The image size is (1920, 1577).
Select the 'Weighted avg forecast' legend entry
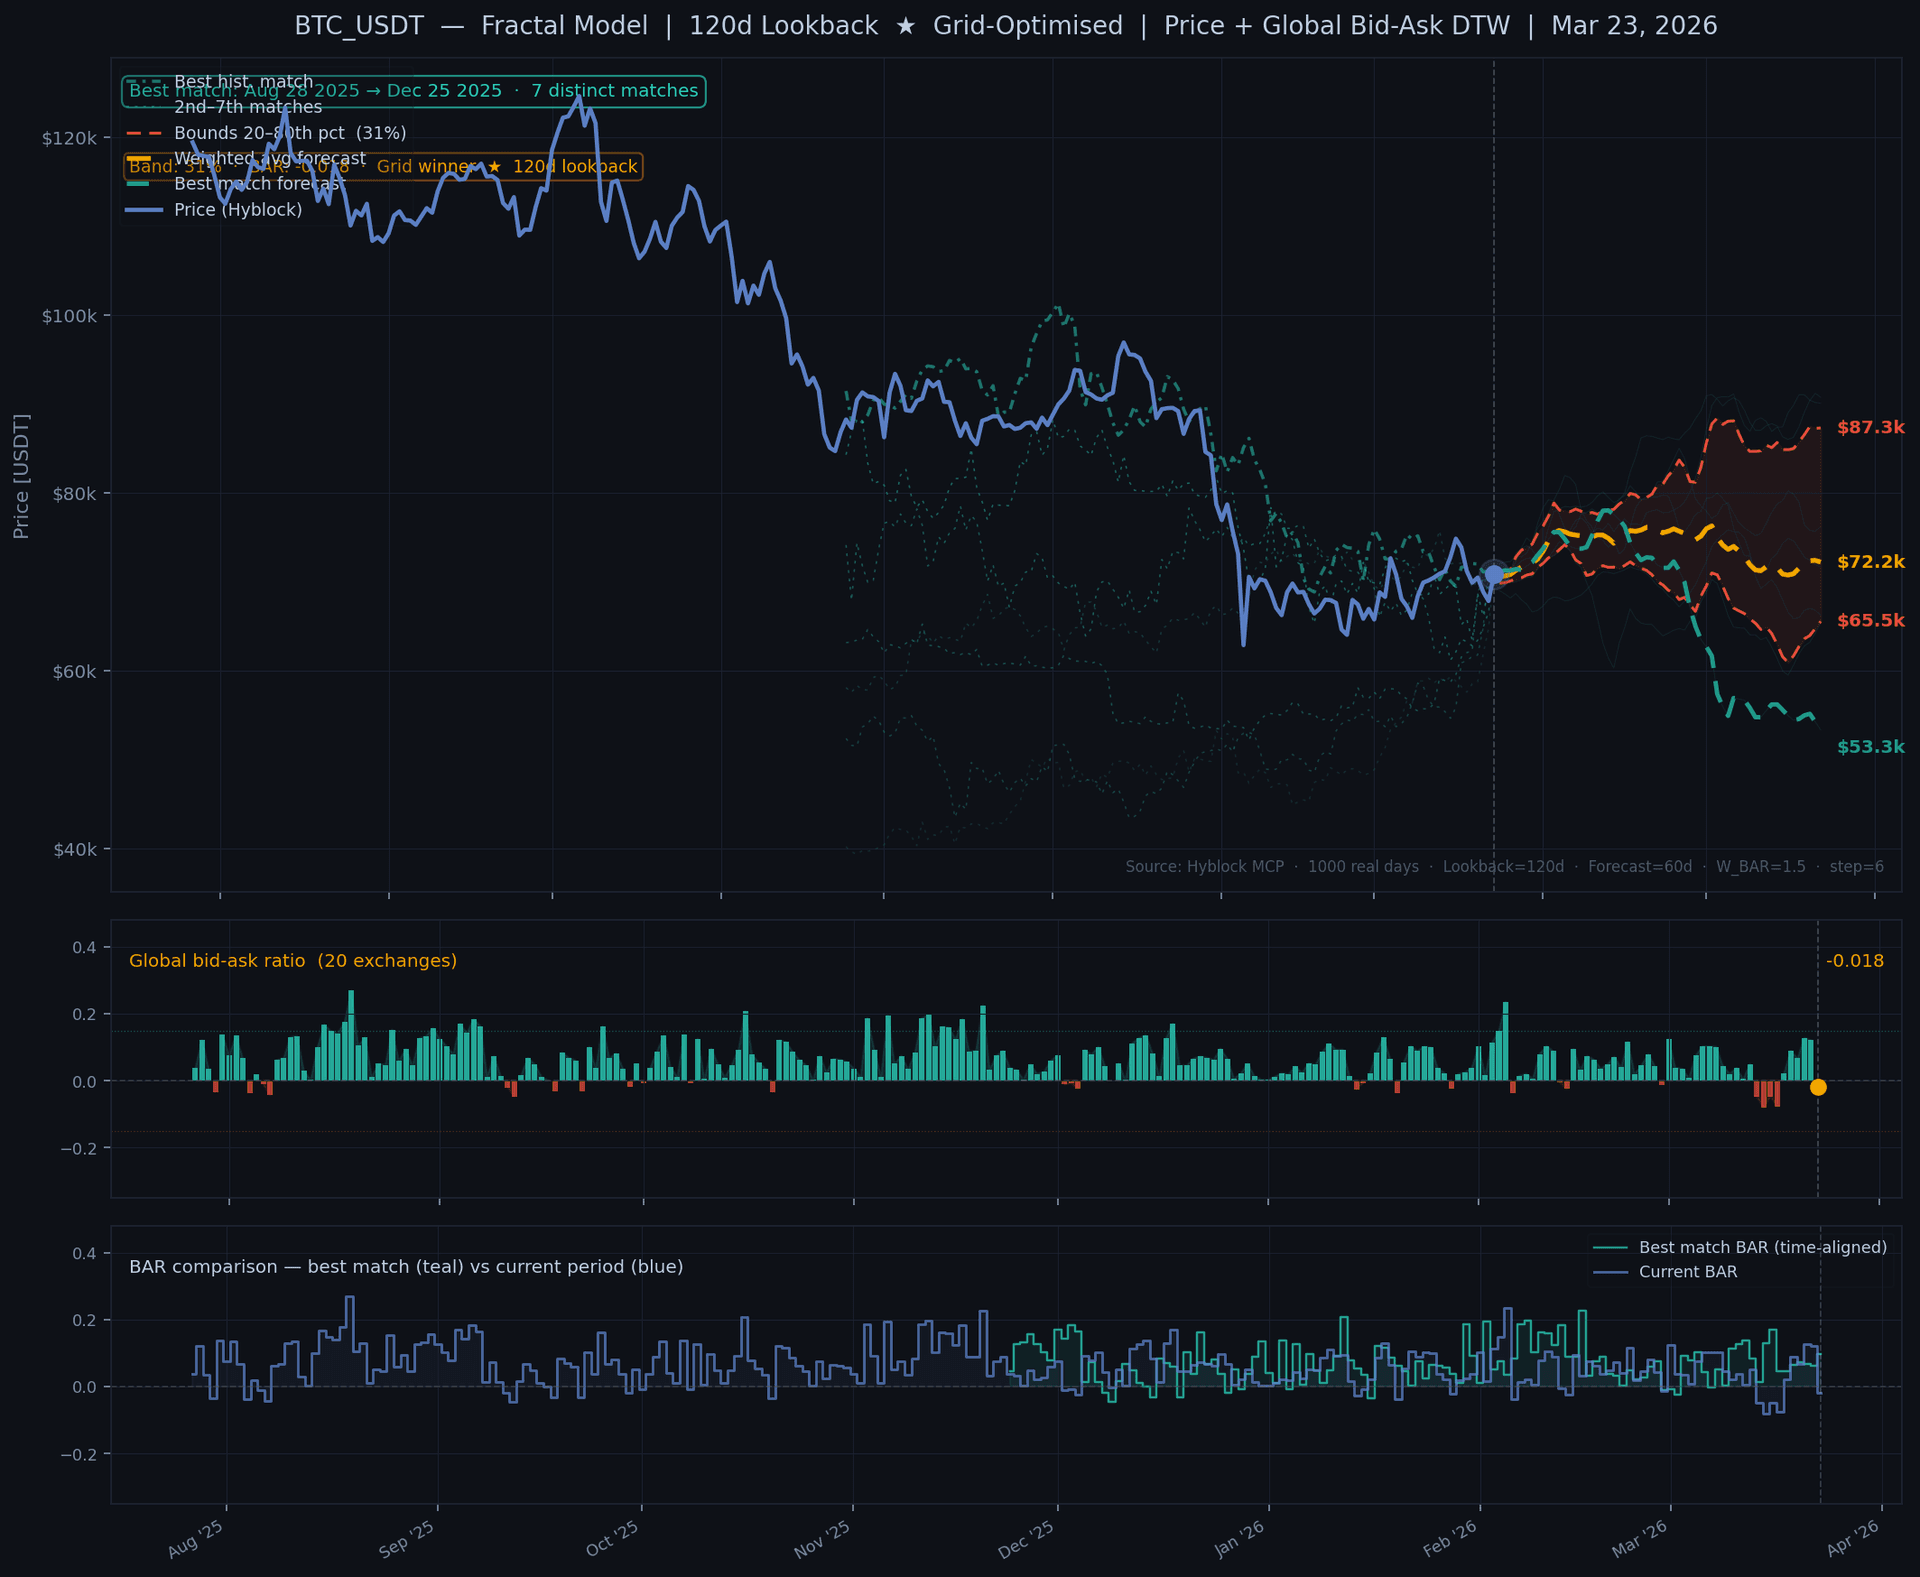coord(246,159)
